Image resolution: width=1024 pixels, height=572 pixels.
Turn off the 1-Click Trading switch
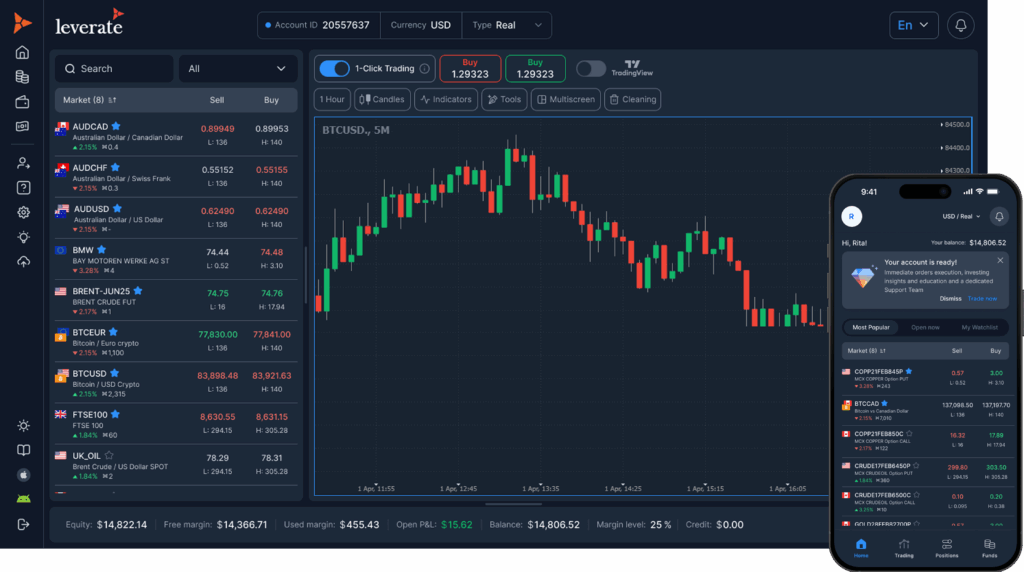pyautogui.click(x=333, y=69)
